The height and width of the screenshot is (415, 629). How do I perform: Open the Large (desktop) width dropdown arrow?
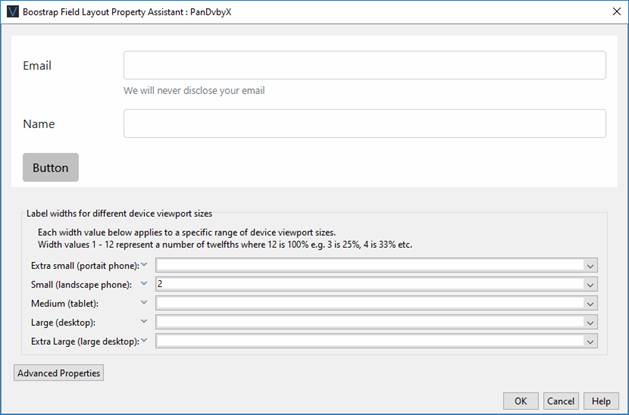590,322
